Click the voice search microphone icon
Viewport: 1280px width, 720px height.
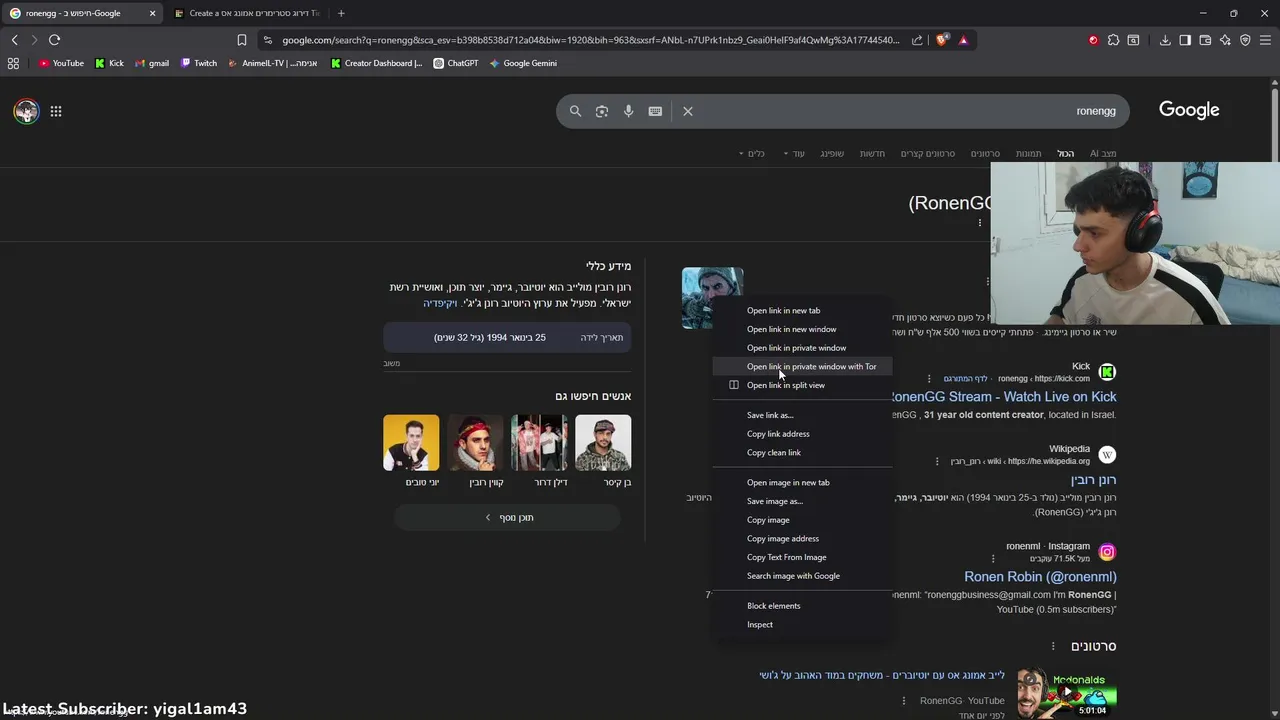pos(628,111)
